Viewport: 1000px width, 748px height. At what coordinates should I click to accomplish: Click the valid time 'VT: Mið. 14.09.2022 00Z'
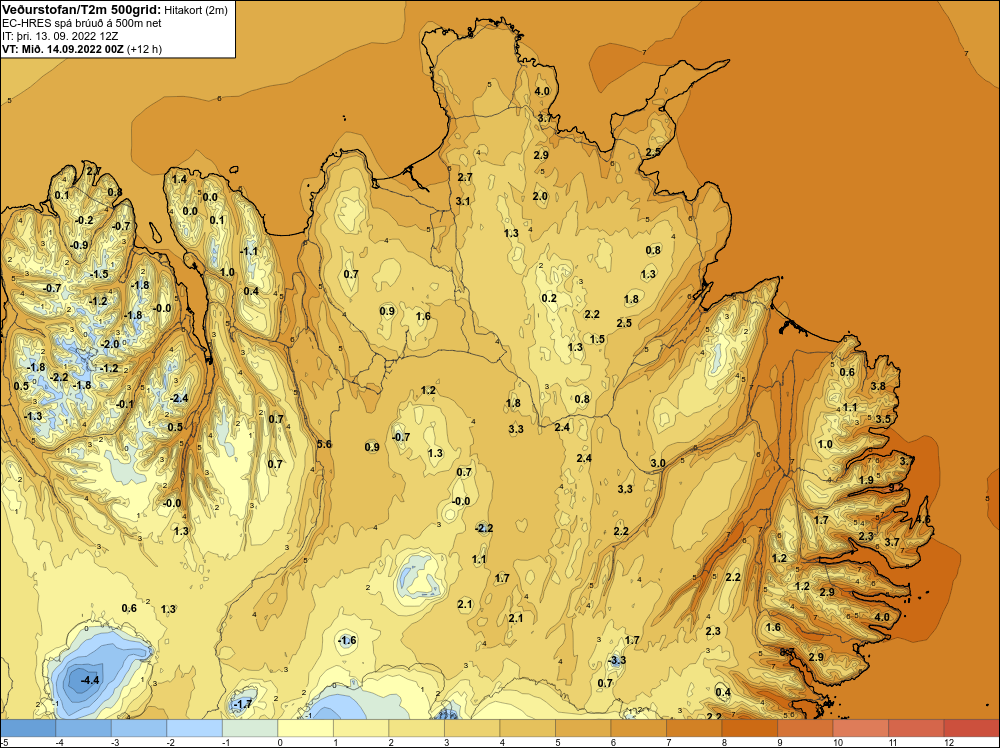pos(63,49)
